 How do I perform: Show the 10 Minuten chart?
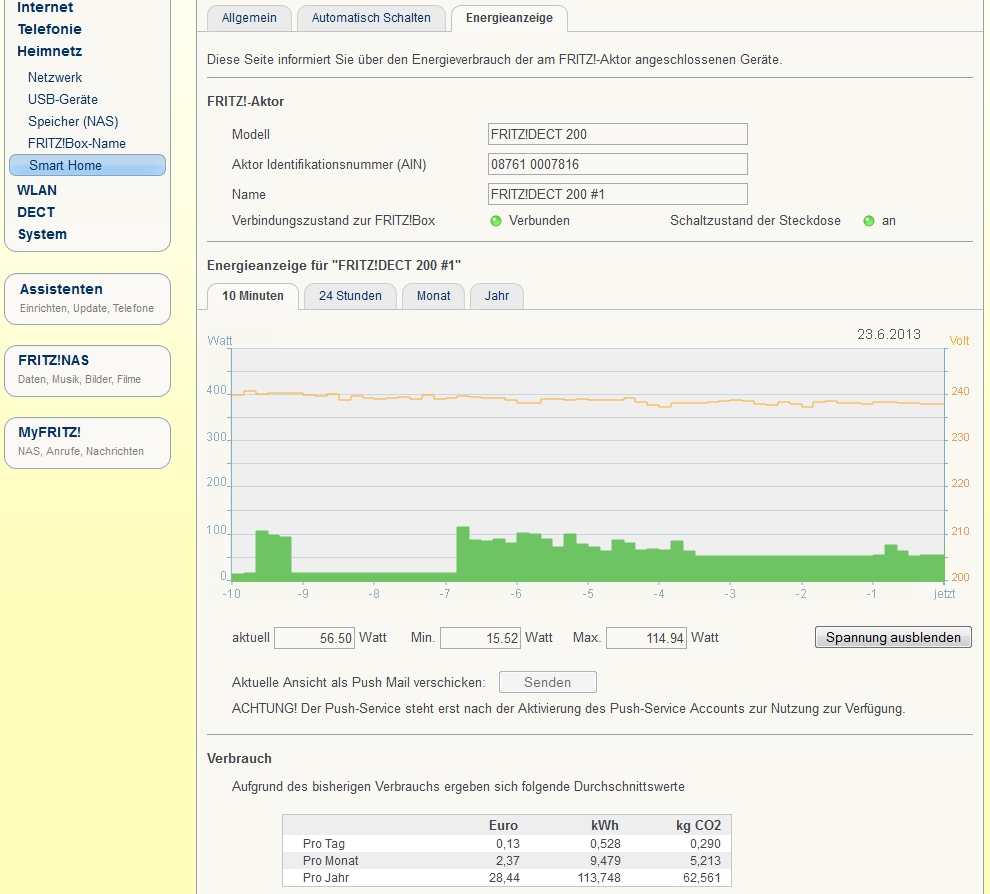click(x=253, y=295)
